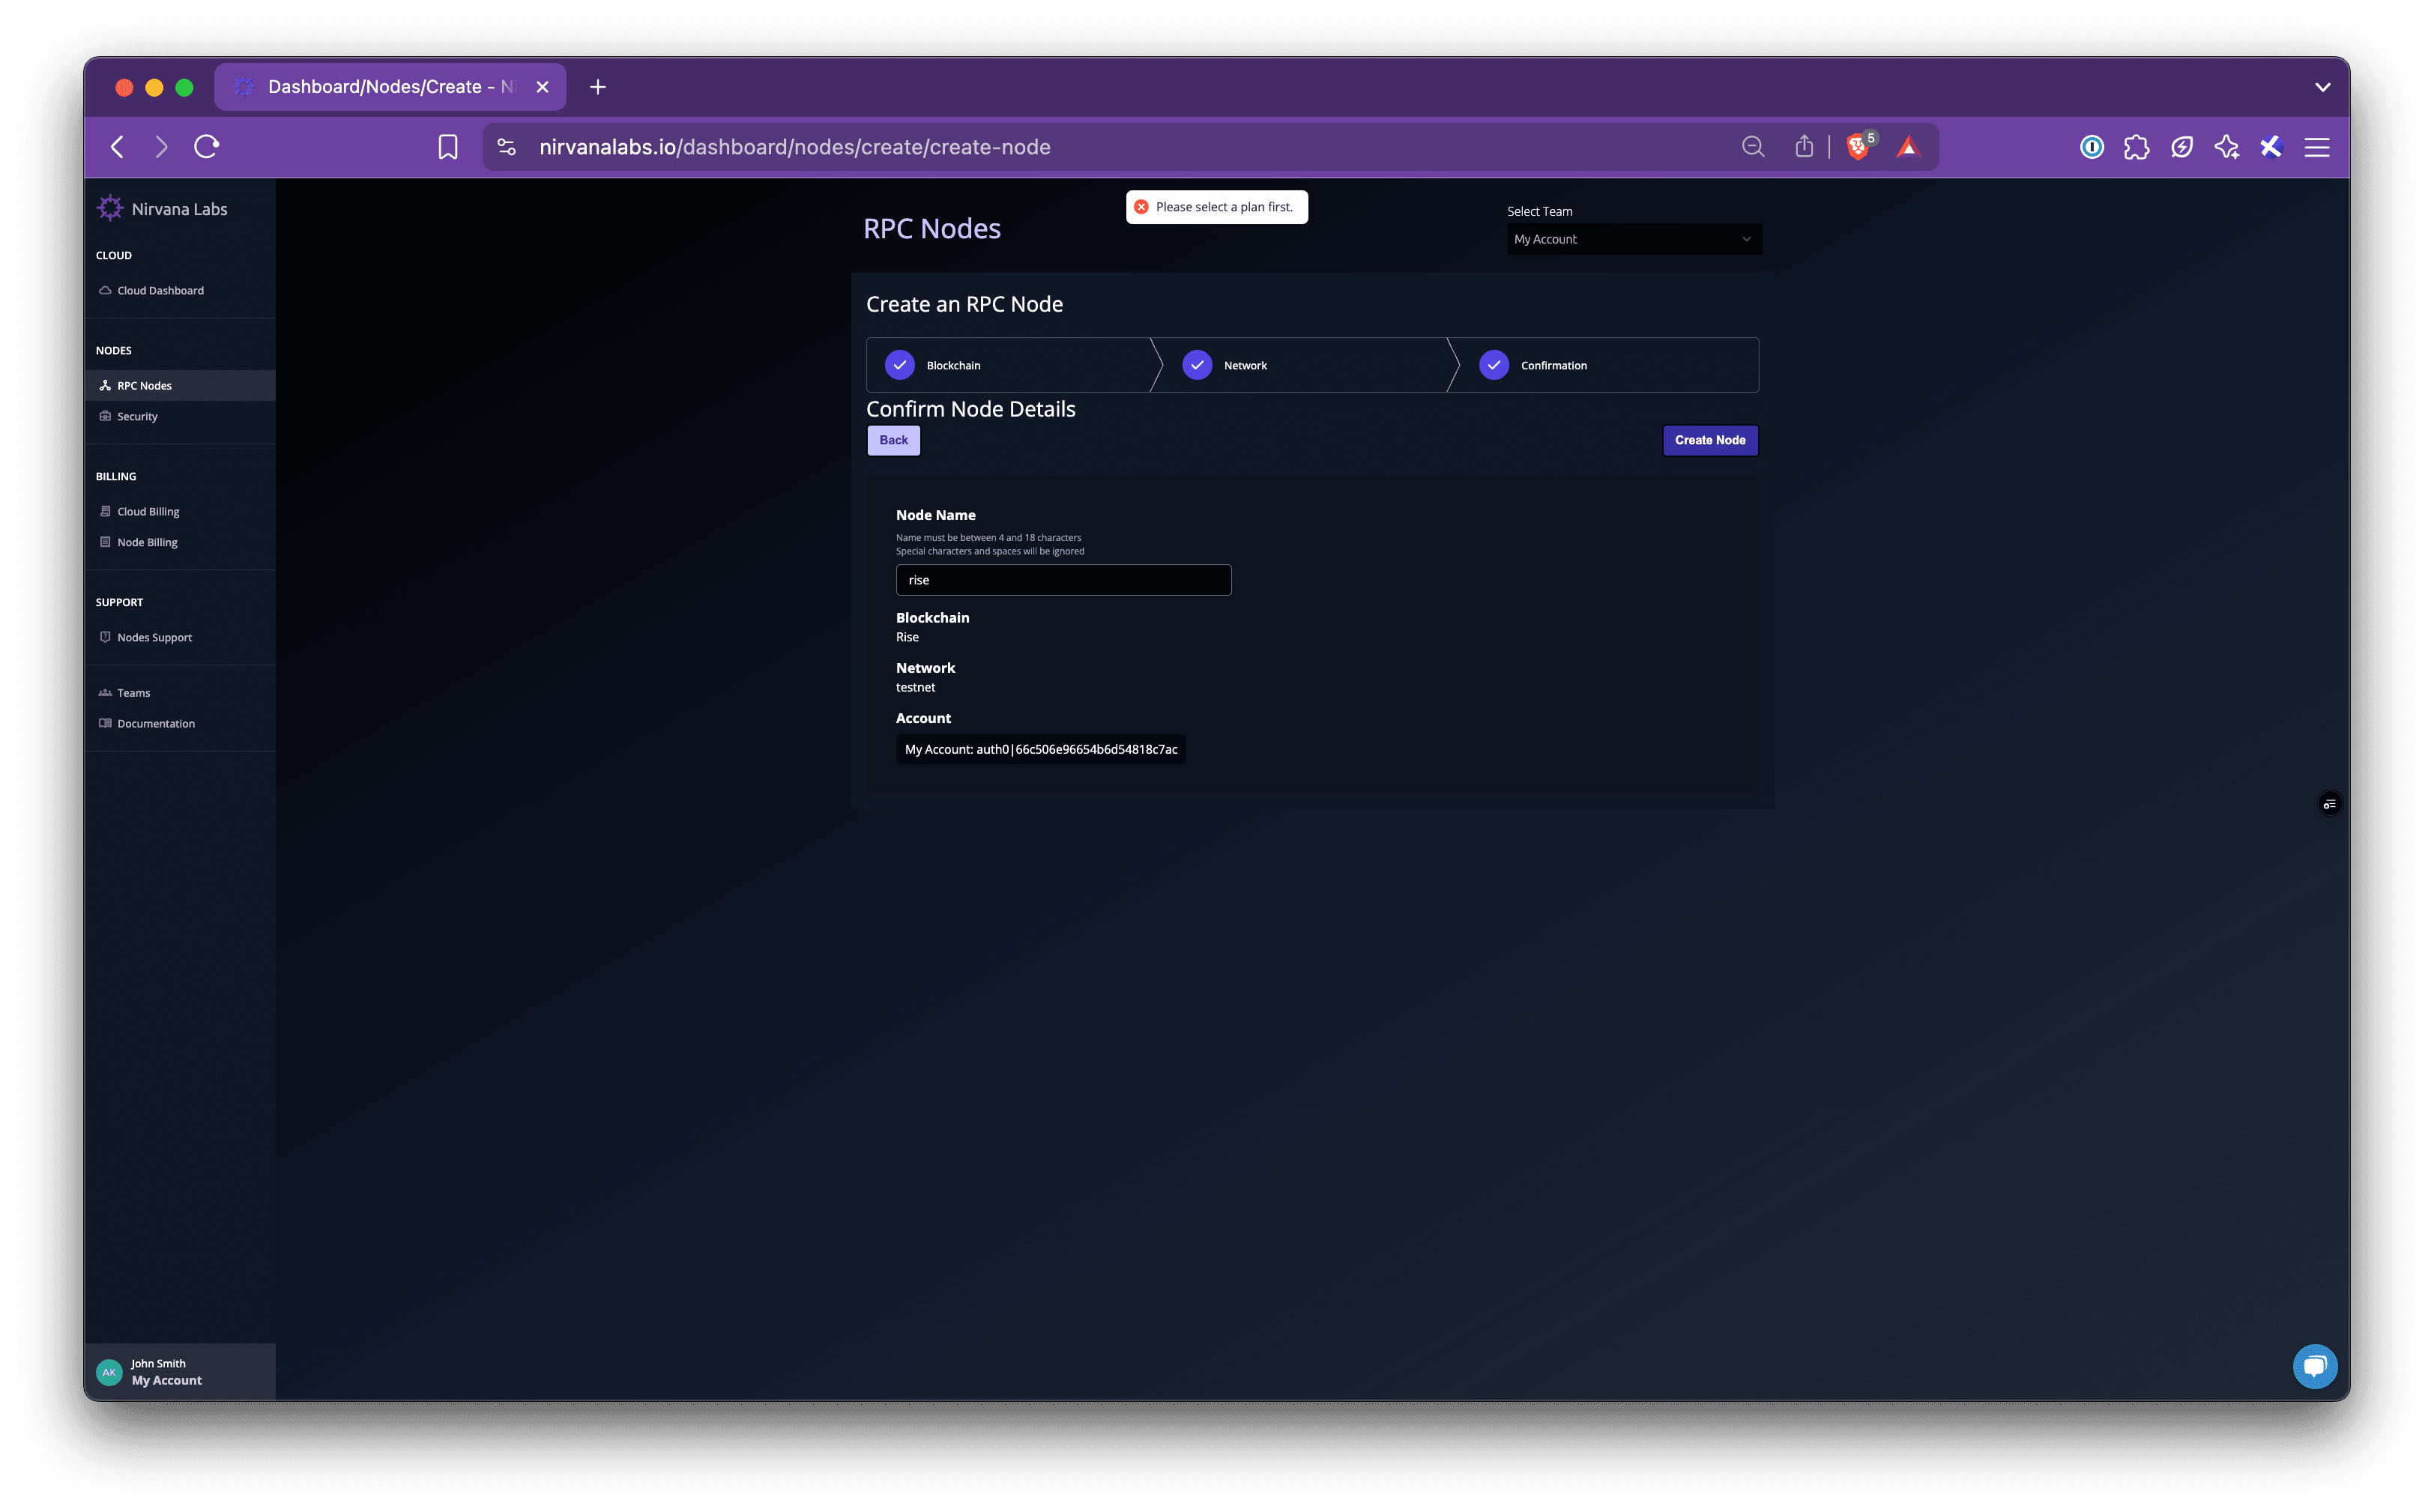This screenshot has width=2434, height=1512.
Task: Click the Network step checkmark
Action: pyautogui.click(x=1197, y=365)
